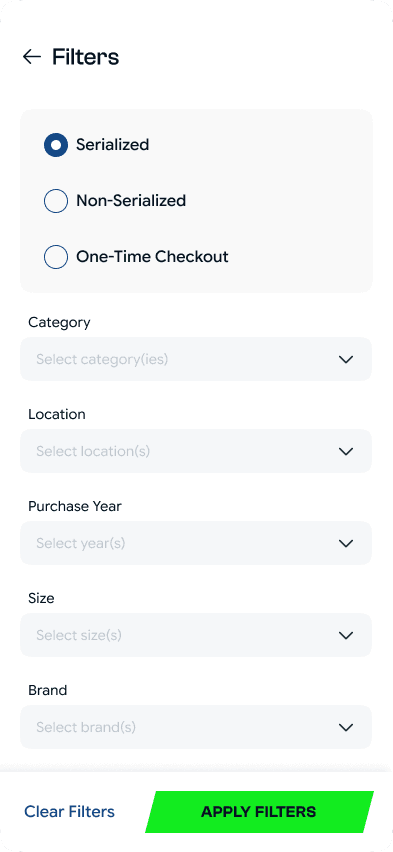Select the Serialized radio button
The height and width of the screenshot is (852, 393).
click(x=56, y=145)
